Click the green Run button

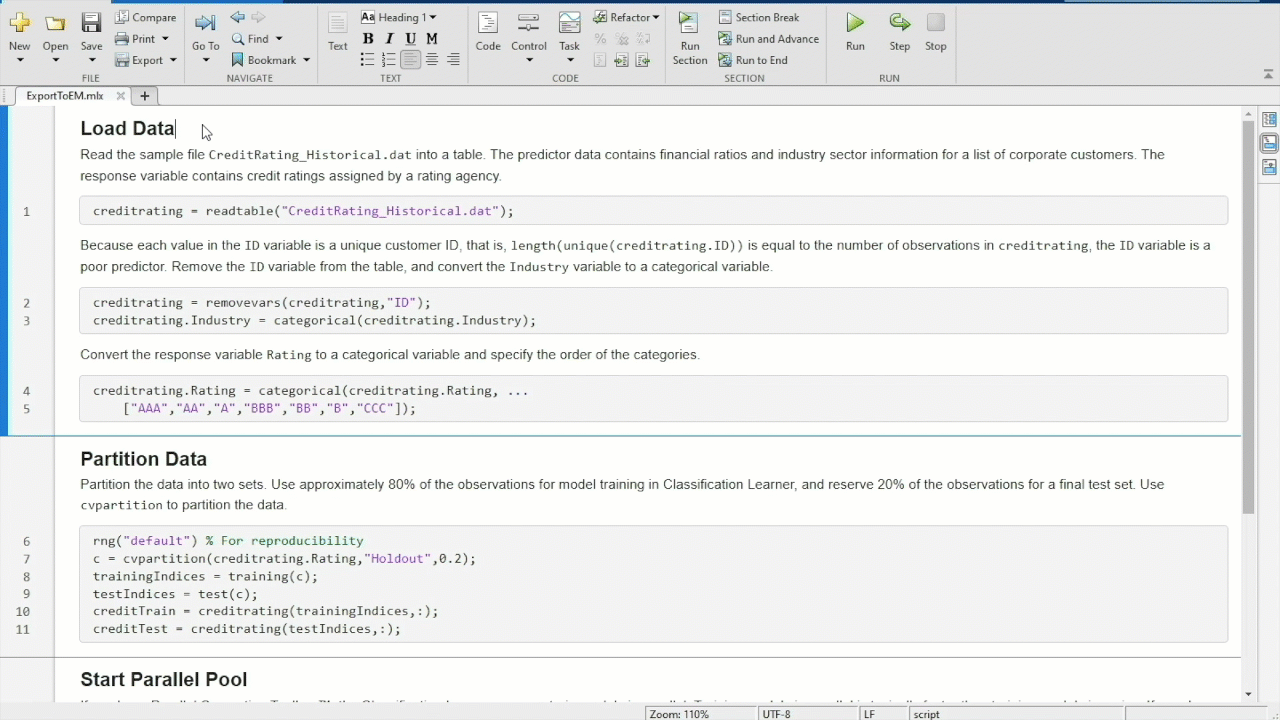point(855,29)
